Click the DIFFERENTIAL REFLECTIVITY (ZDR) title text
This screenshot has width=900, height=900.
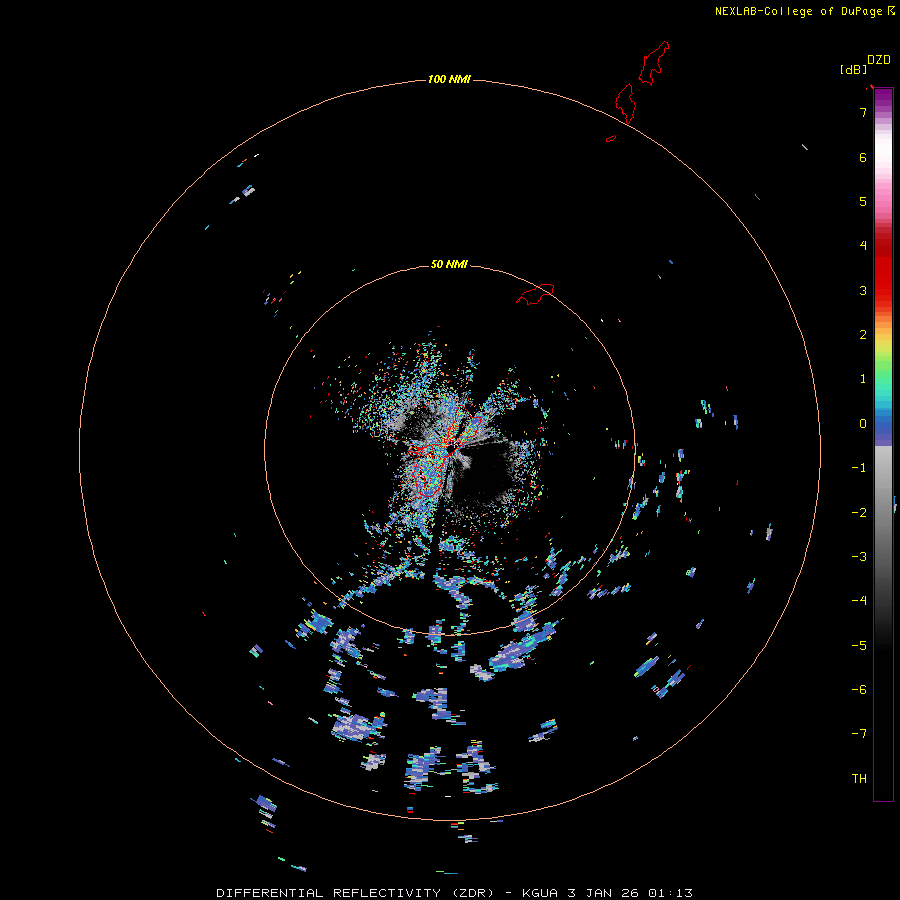pos(355,893)
